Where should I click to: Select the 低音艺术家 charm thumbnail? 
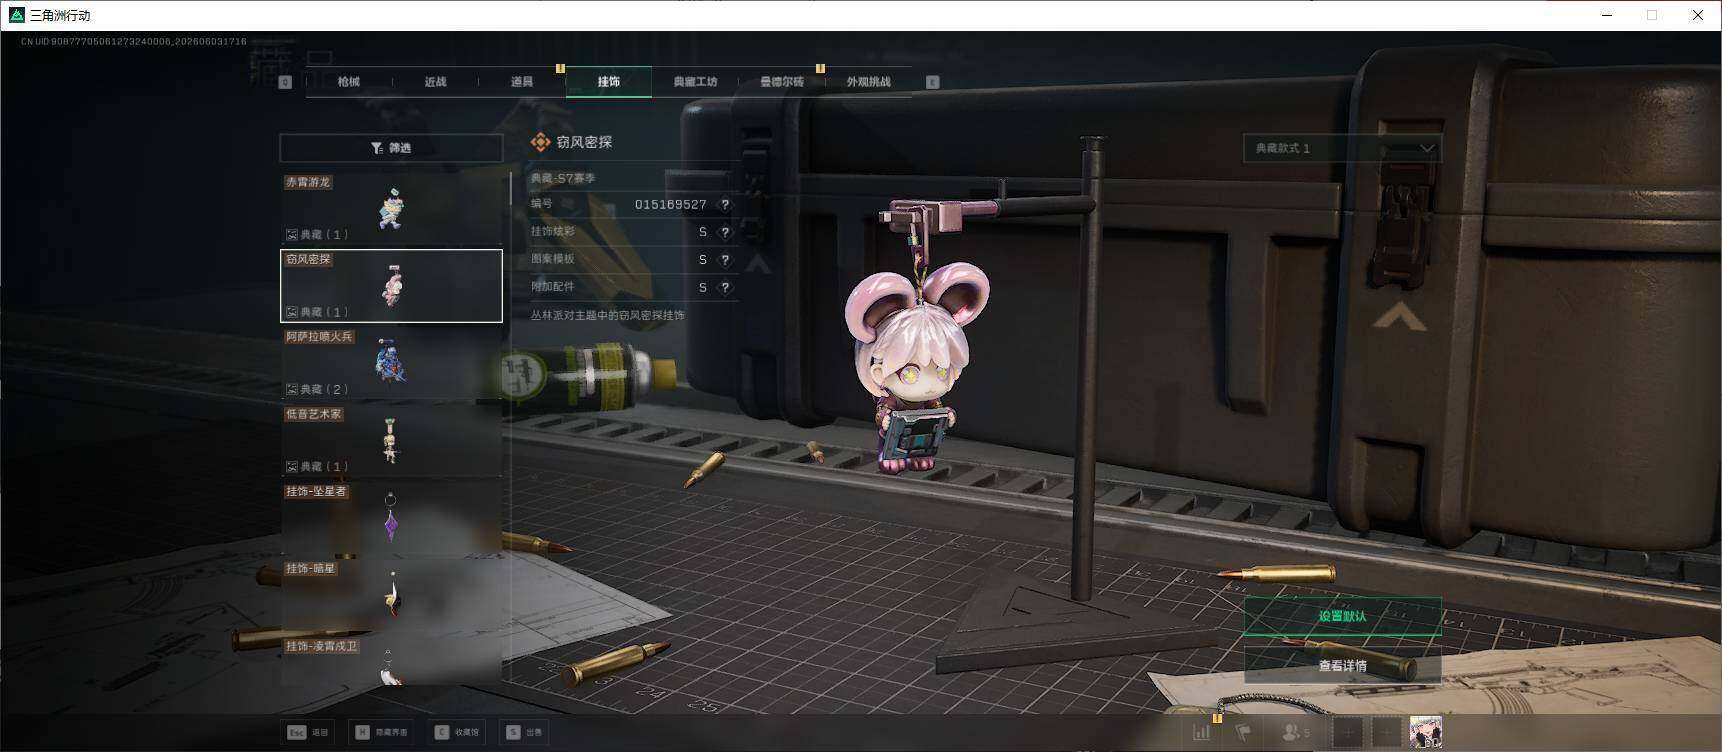[x=391, y=440]
